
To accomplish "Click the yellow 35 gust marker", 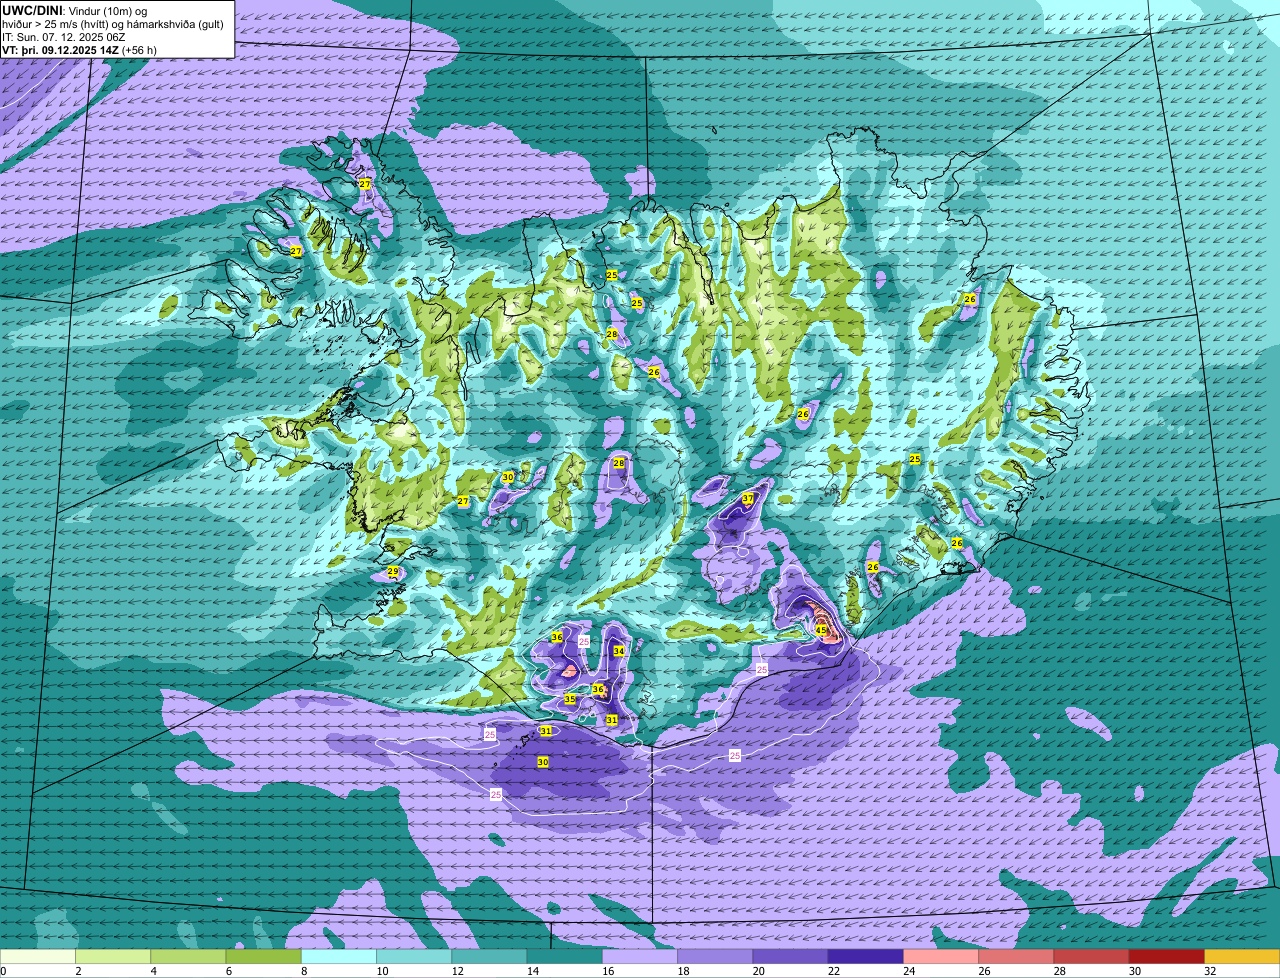I will point(570,699).
